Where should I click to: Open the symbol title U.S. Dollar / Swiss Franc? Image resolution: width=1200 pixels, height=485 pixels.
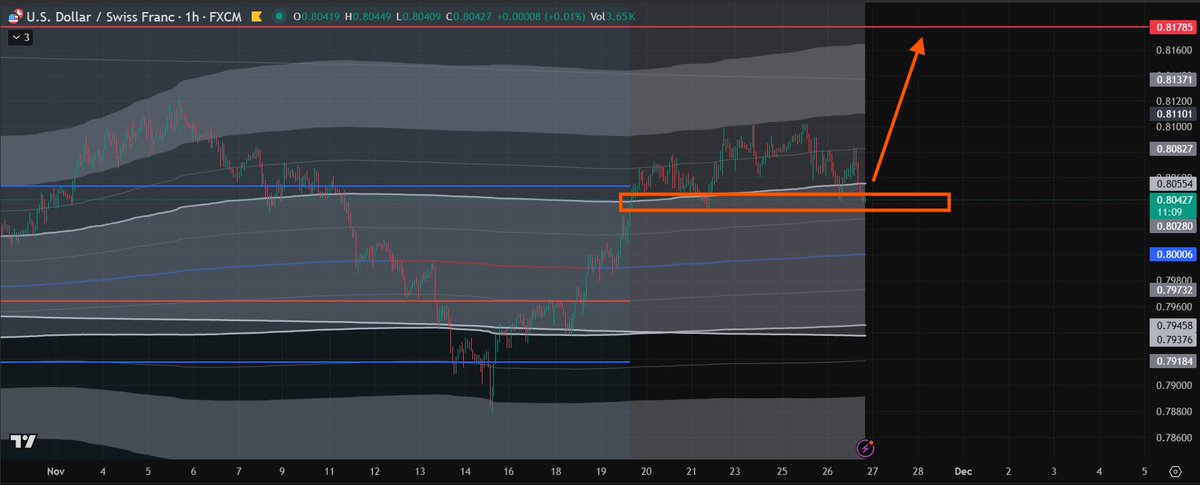click(x=98, y=17)
